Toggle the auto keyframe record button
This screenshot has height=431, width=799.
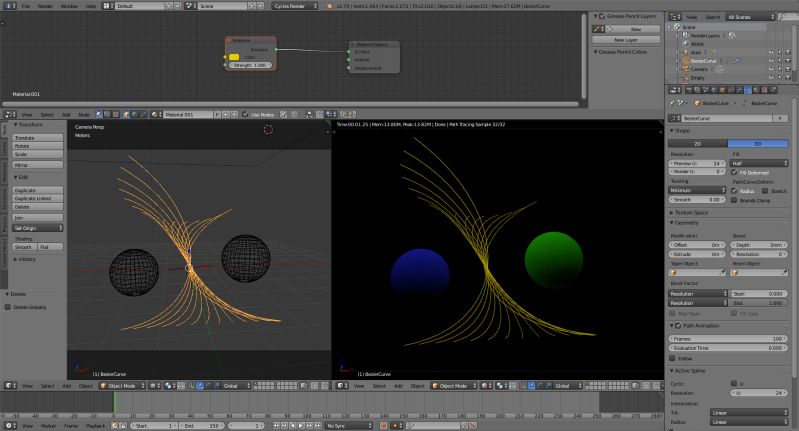coord(384,425)
